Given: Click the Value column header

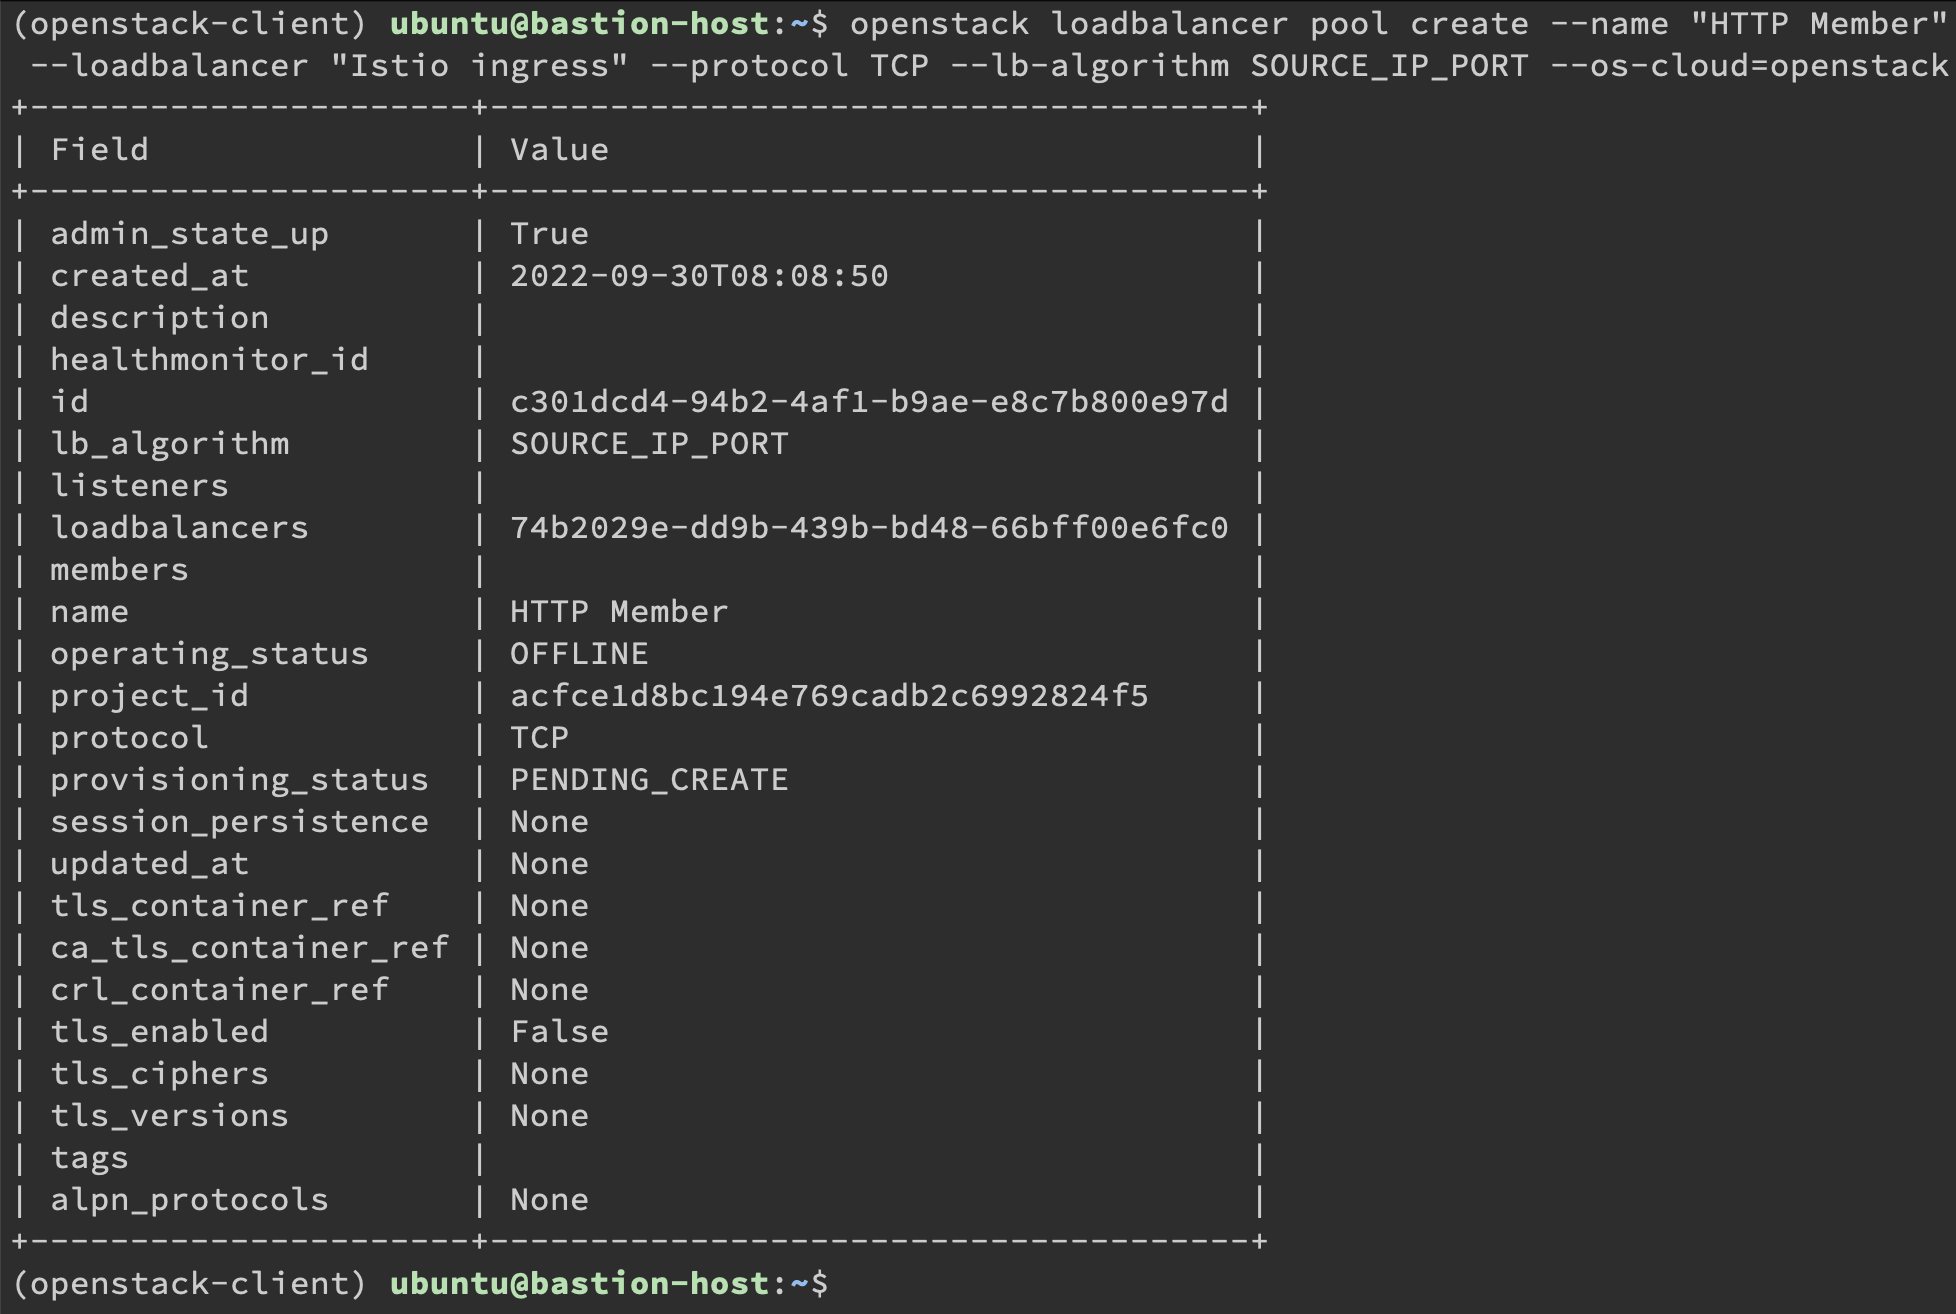Looking at the screenshot, I should [x=559, y=150].
